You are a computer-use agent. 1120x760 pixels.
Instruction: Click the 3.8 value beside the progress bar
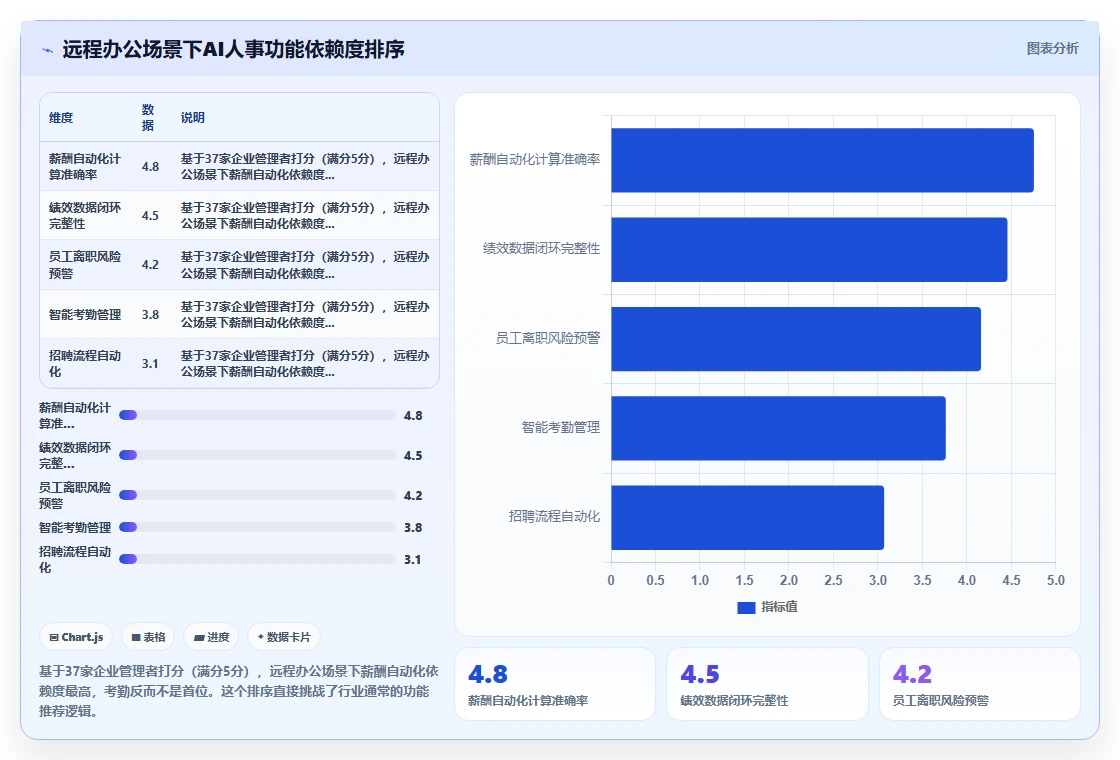click(413, 527)
